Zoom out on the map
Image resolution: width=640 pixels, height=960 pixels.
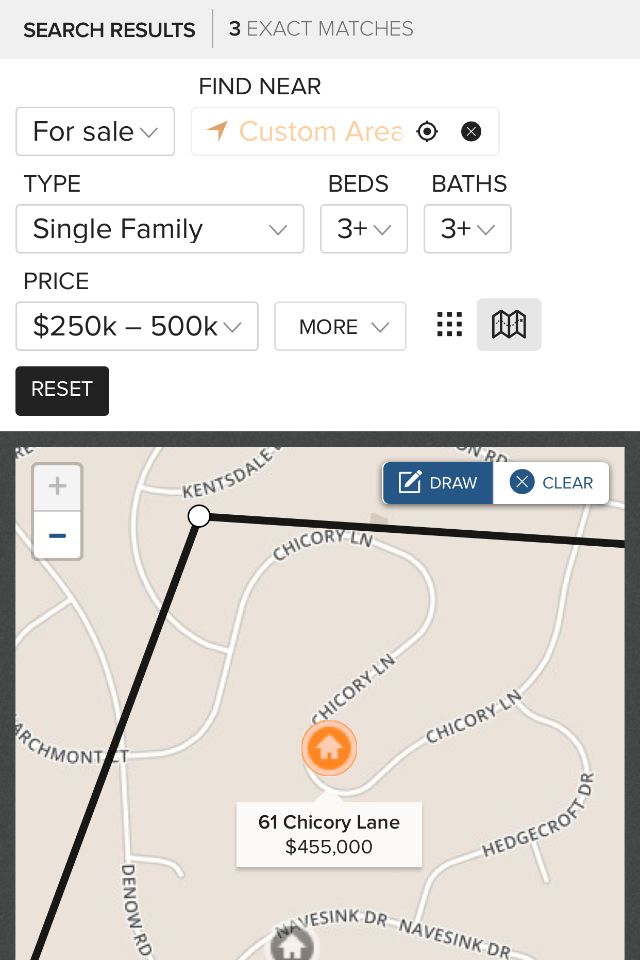click(x=57, y=535)
